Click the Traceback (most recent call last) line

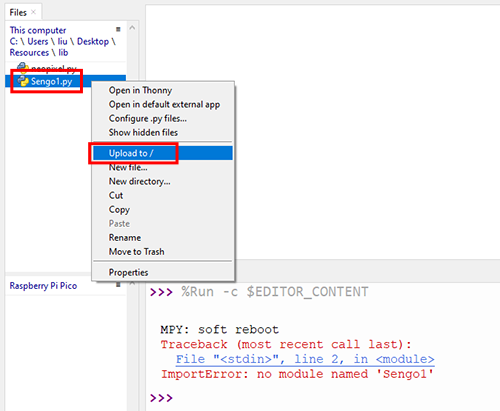(286, 344)
